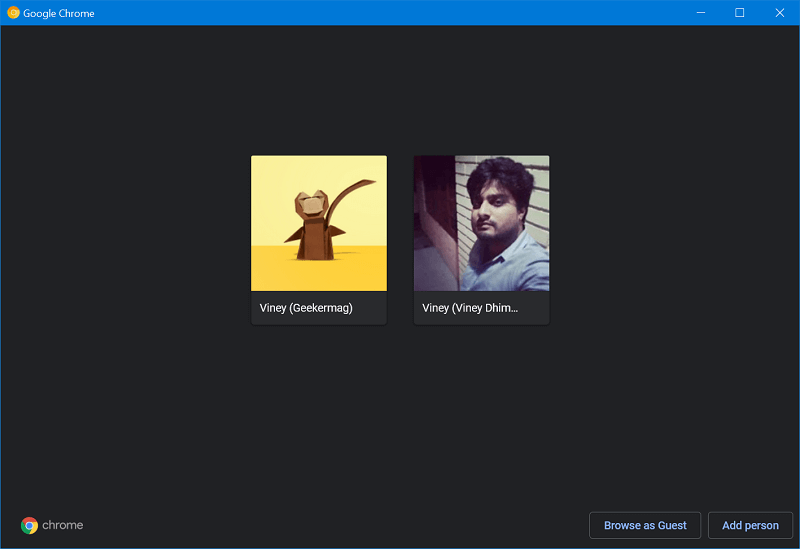The width and height of the screenshot is (800, 549).
Task: Click the Chrome logo icon at bottom left
Action: (x=30, y=525)
